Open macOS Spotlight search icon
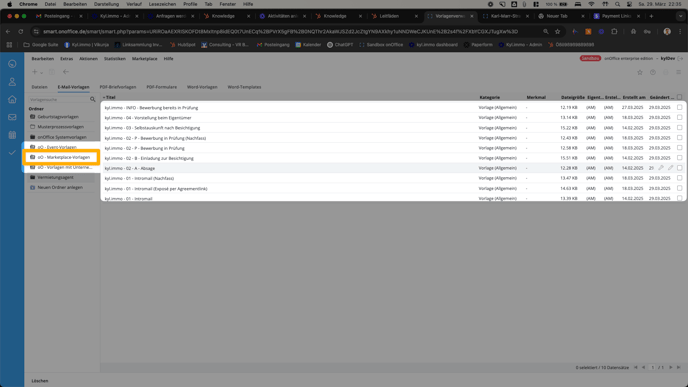Viewport: 688px width, 387px height. point(617,4)
